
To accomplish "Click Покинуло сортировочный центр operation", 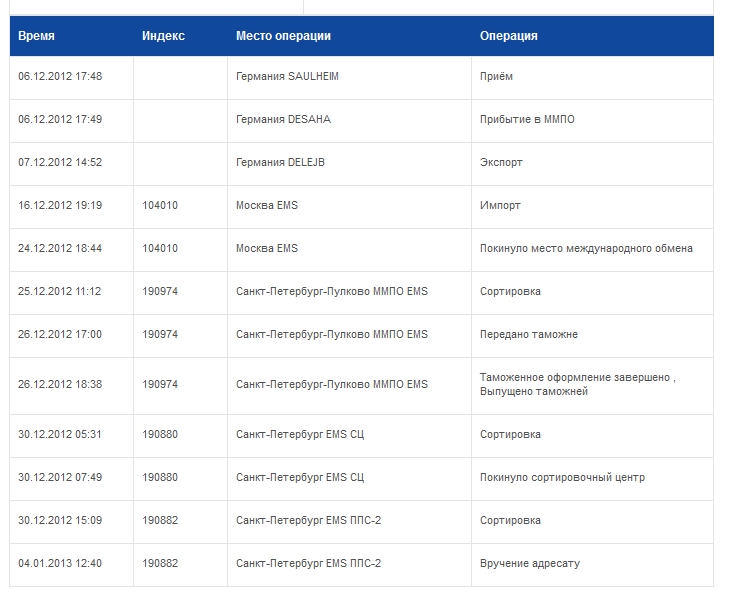I will (x=562, y=477).
